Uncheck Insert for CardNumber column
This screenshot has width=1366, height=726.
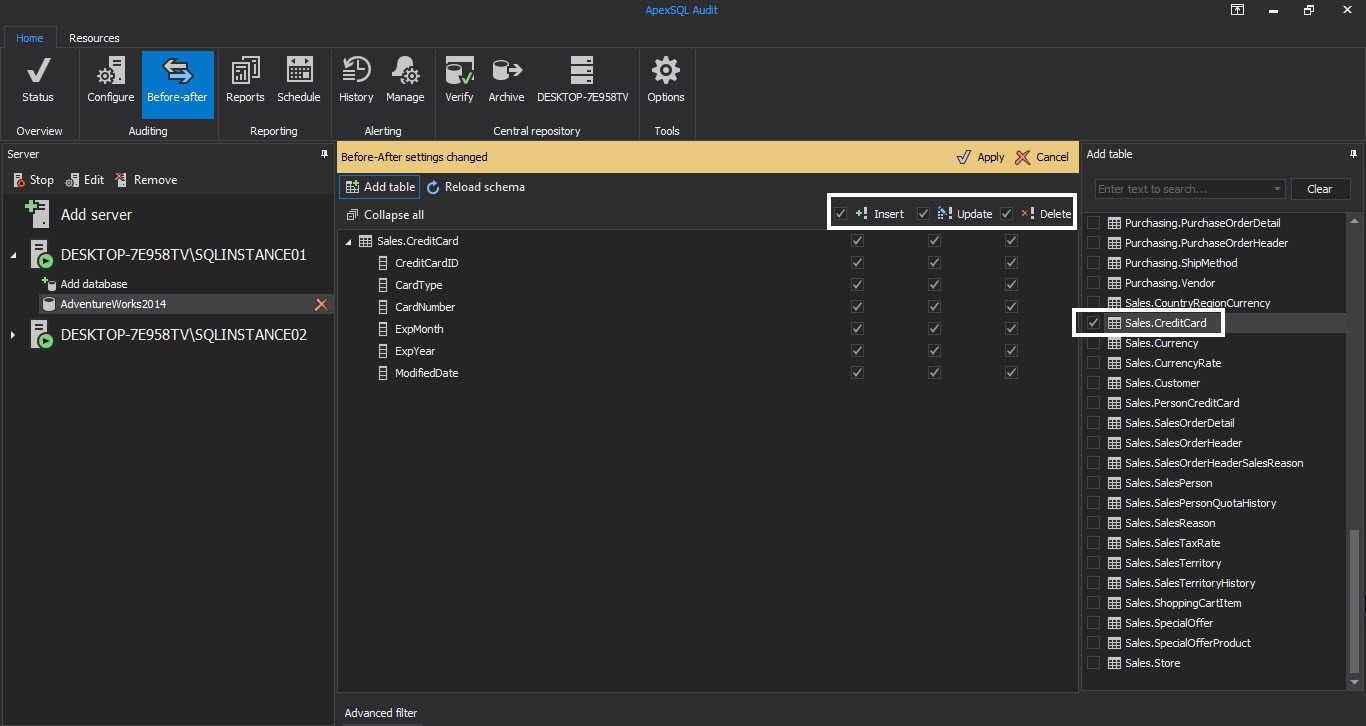[x=857, y=307]
